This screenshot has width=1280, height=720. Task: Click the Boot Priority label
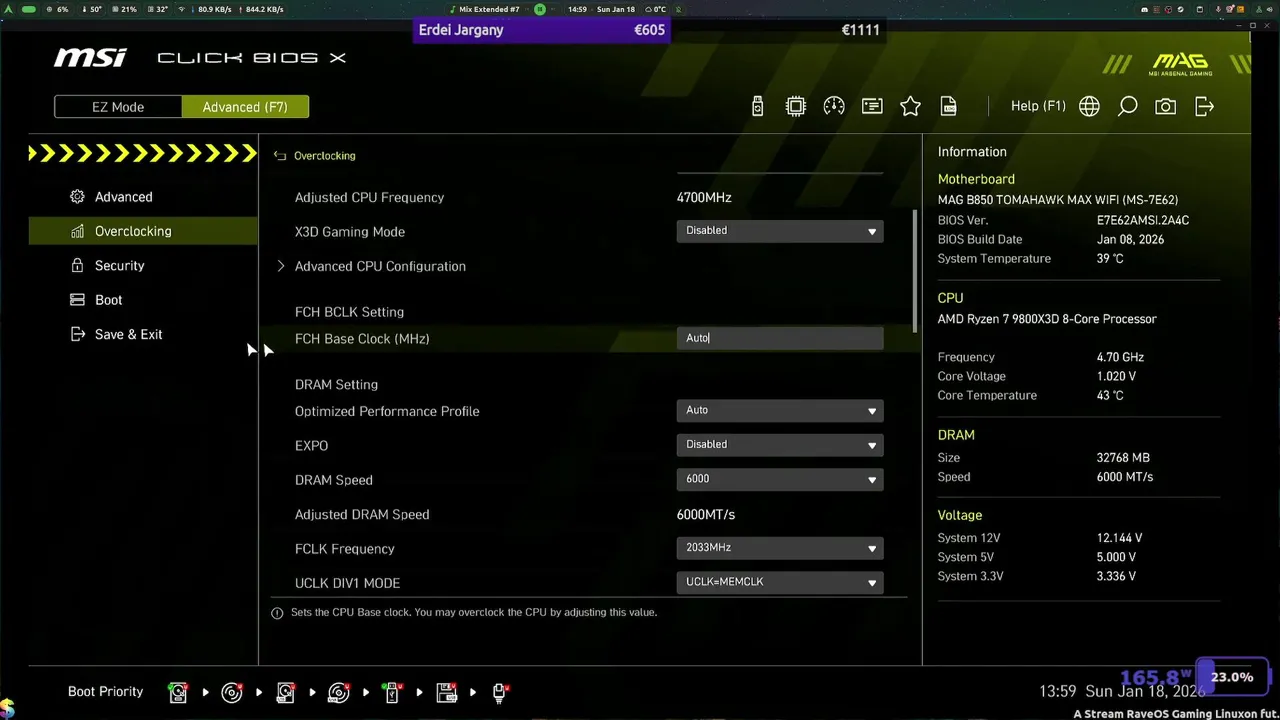click(x=105, y=692)
